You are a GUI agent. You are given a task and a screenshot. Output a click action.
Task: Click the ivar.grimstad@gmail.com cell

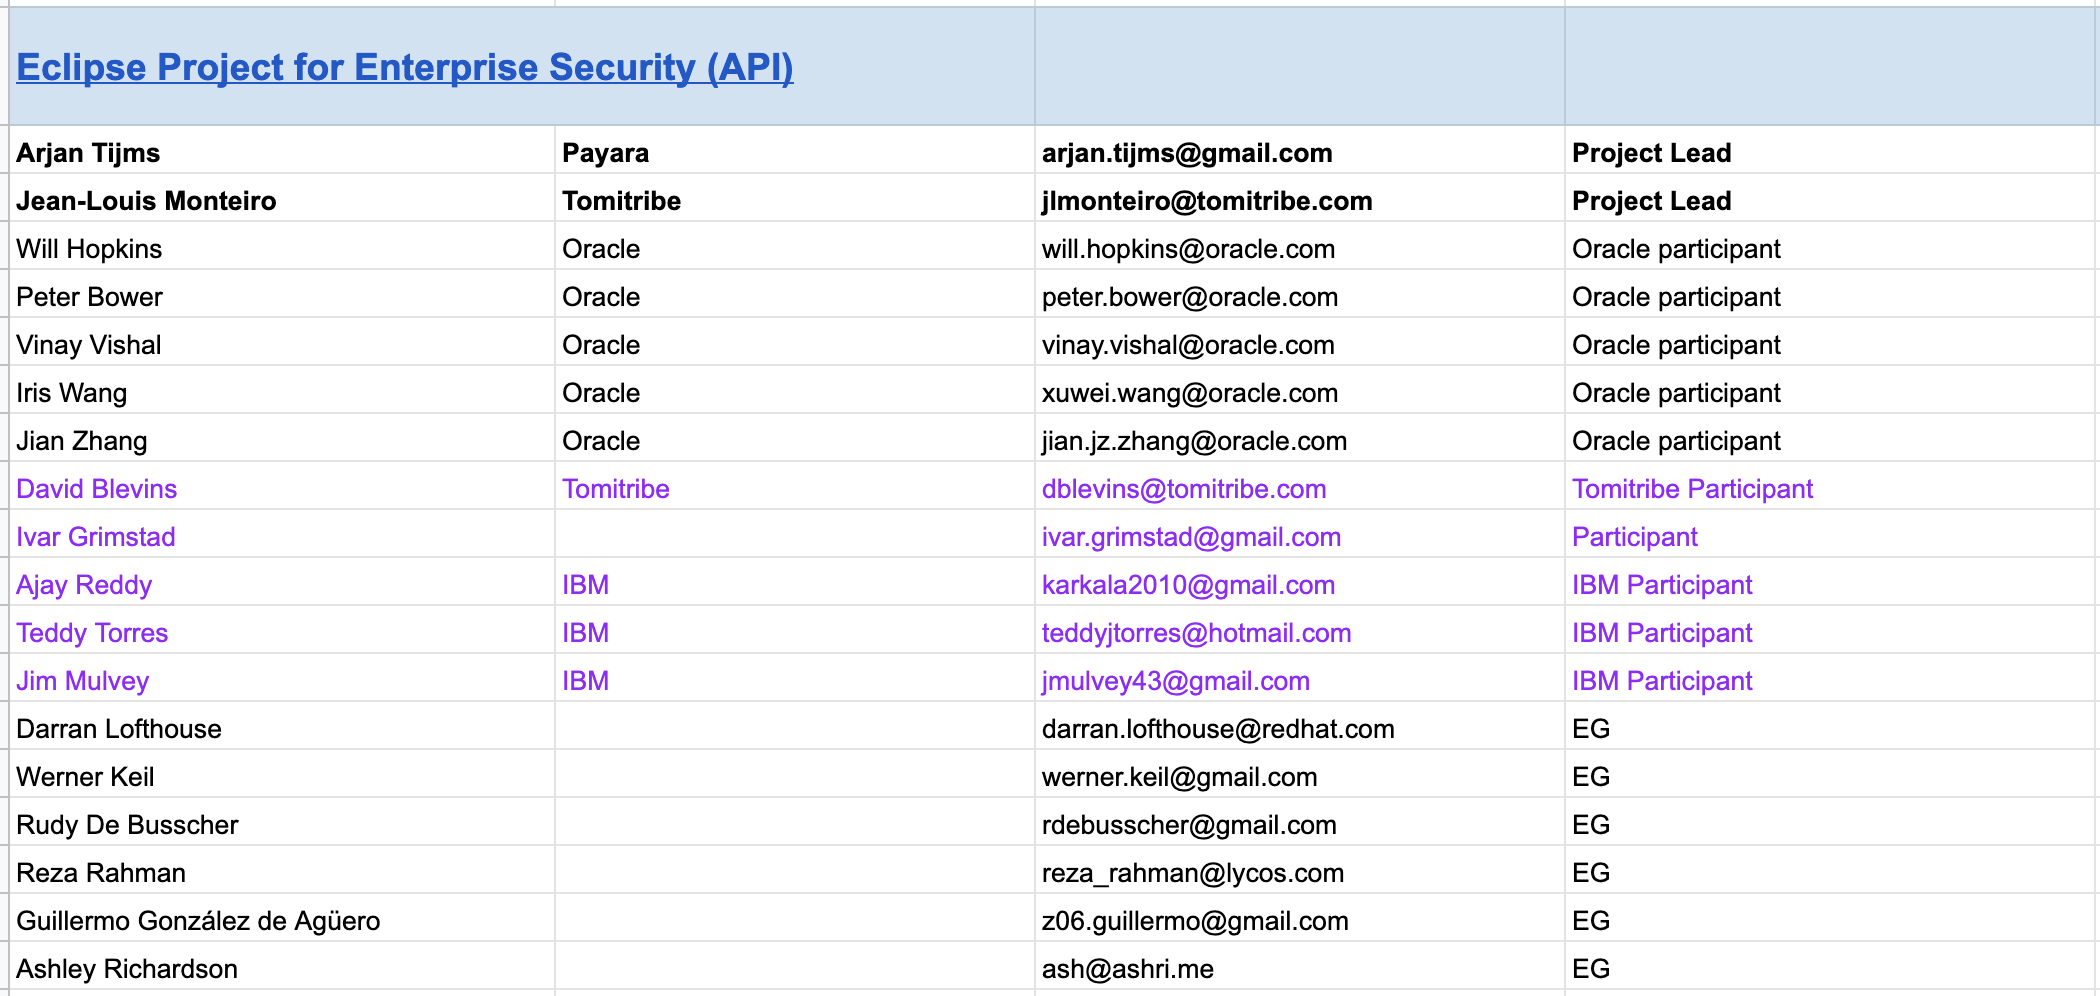pos(1191,537)
